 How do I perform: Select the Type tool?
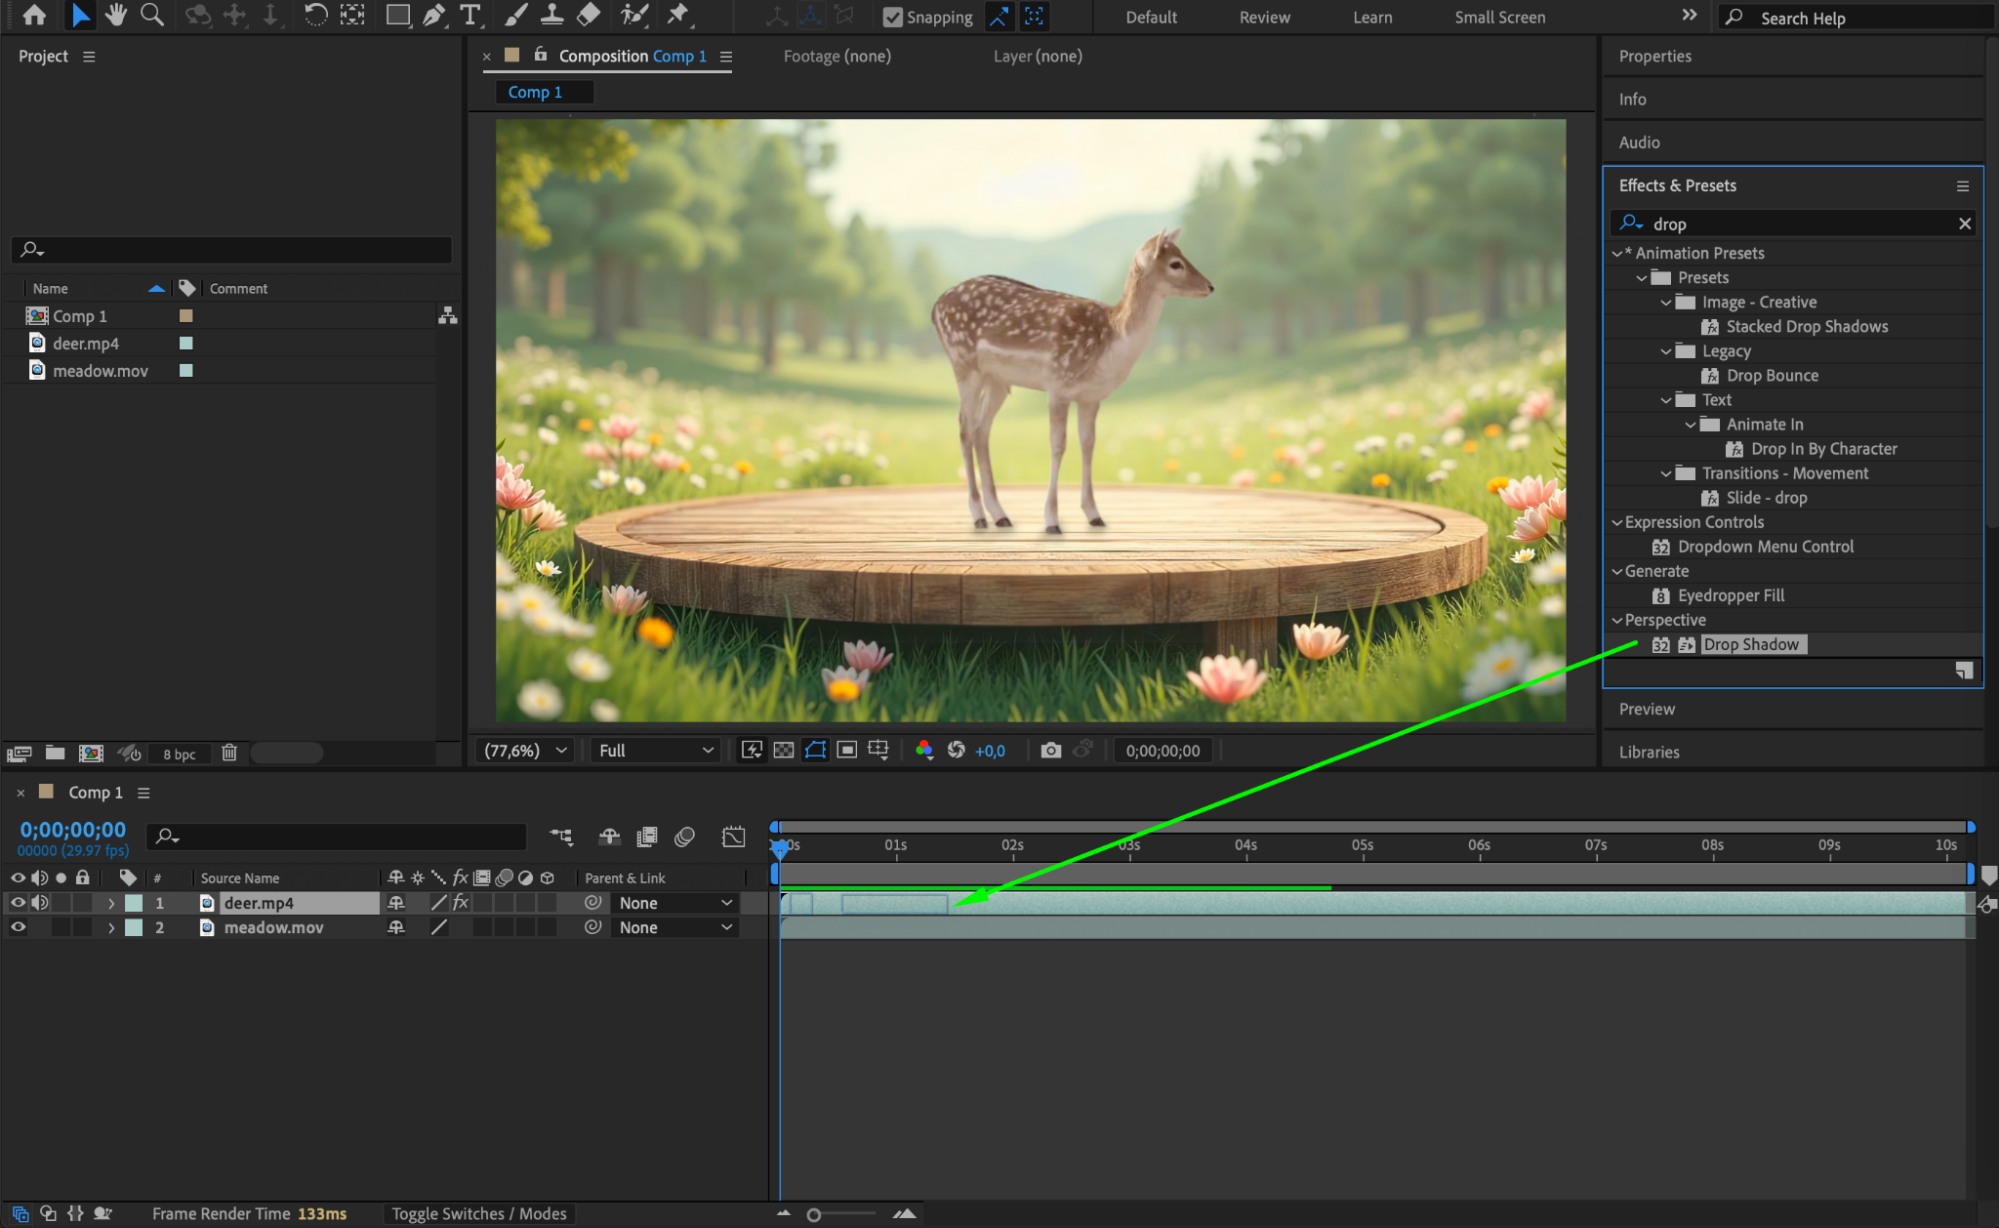click(x=470, y=15)
